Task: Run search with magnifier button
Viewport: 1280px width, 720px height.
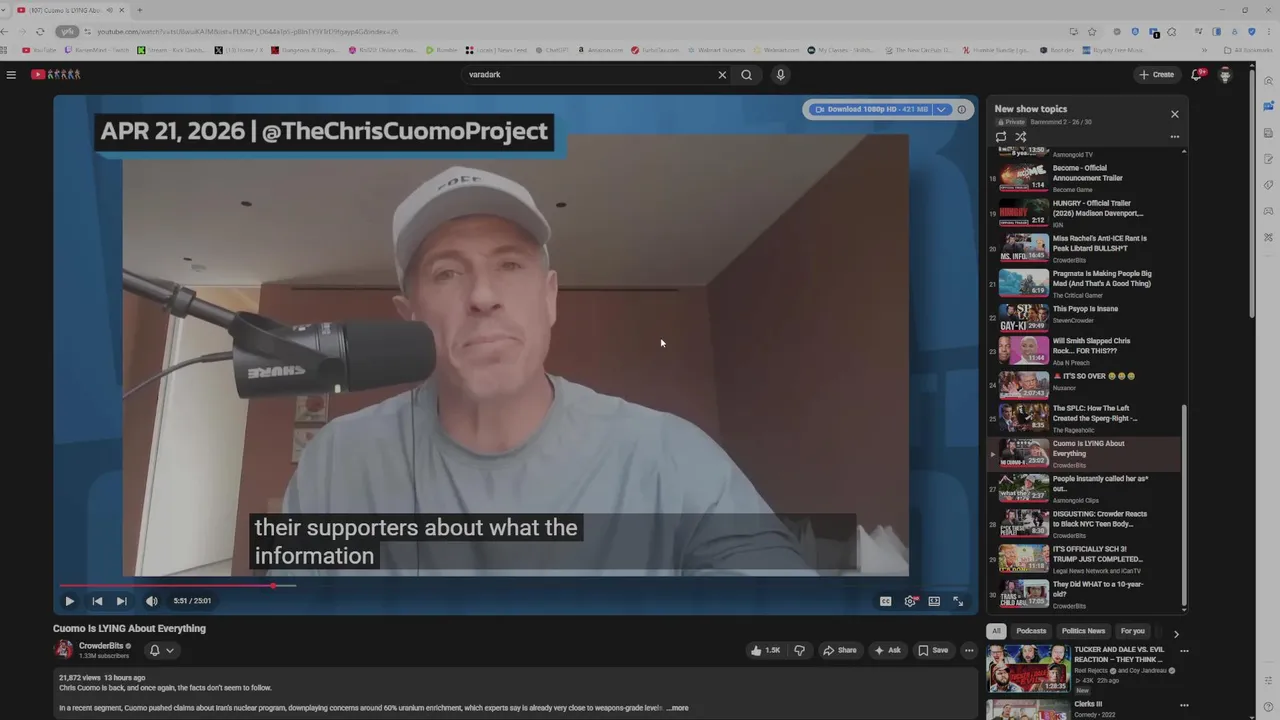Action: pyautogui.click(x=746, y=75)
